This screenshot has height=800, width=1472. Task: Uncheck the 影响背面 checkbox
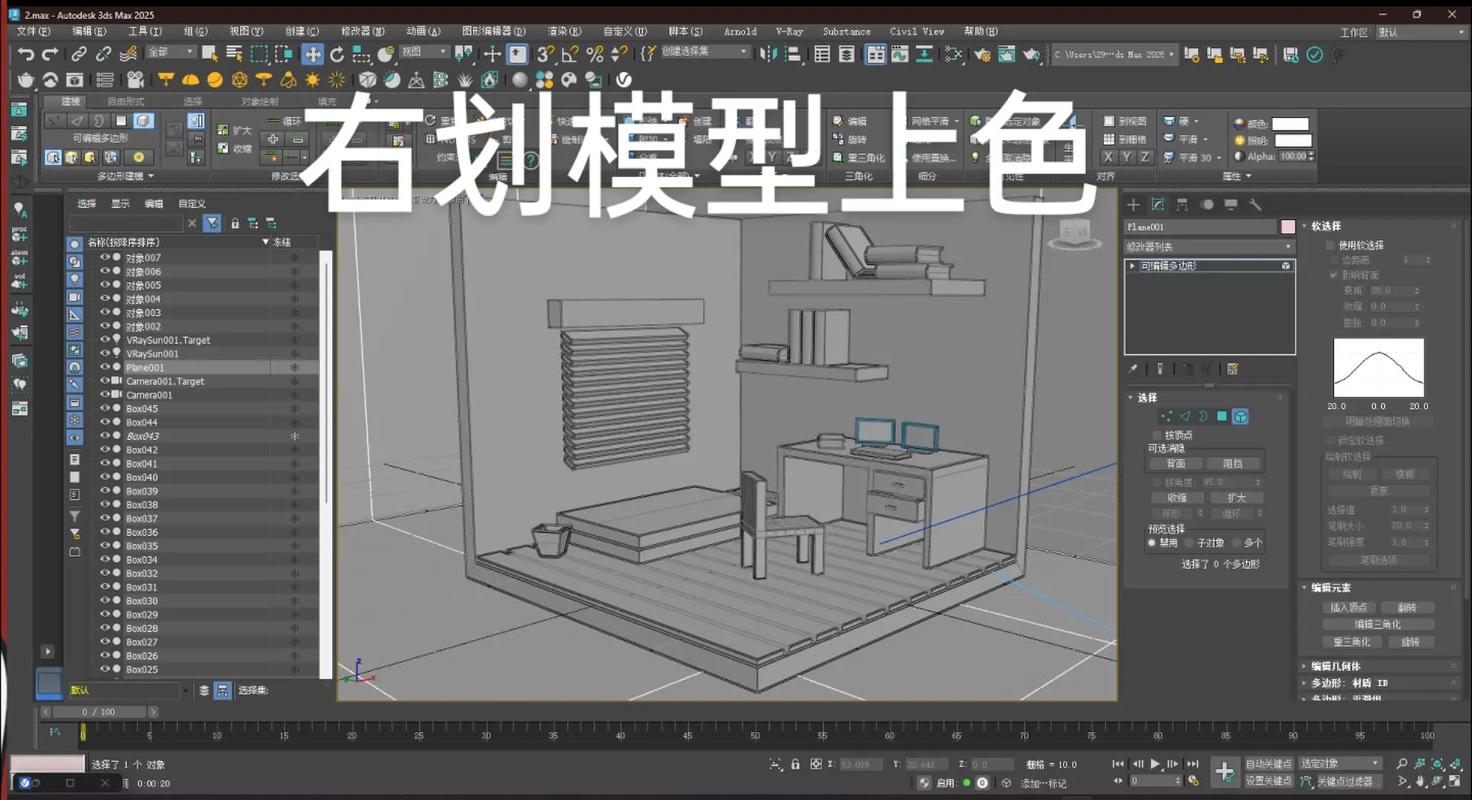tap(1333, 275)
